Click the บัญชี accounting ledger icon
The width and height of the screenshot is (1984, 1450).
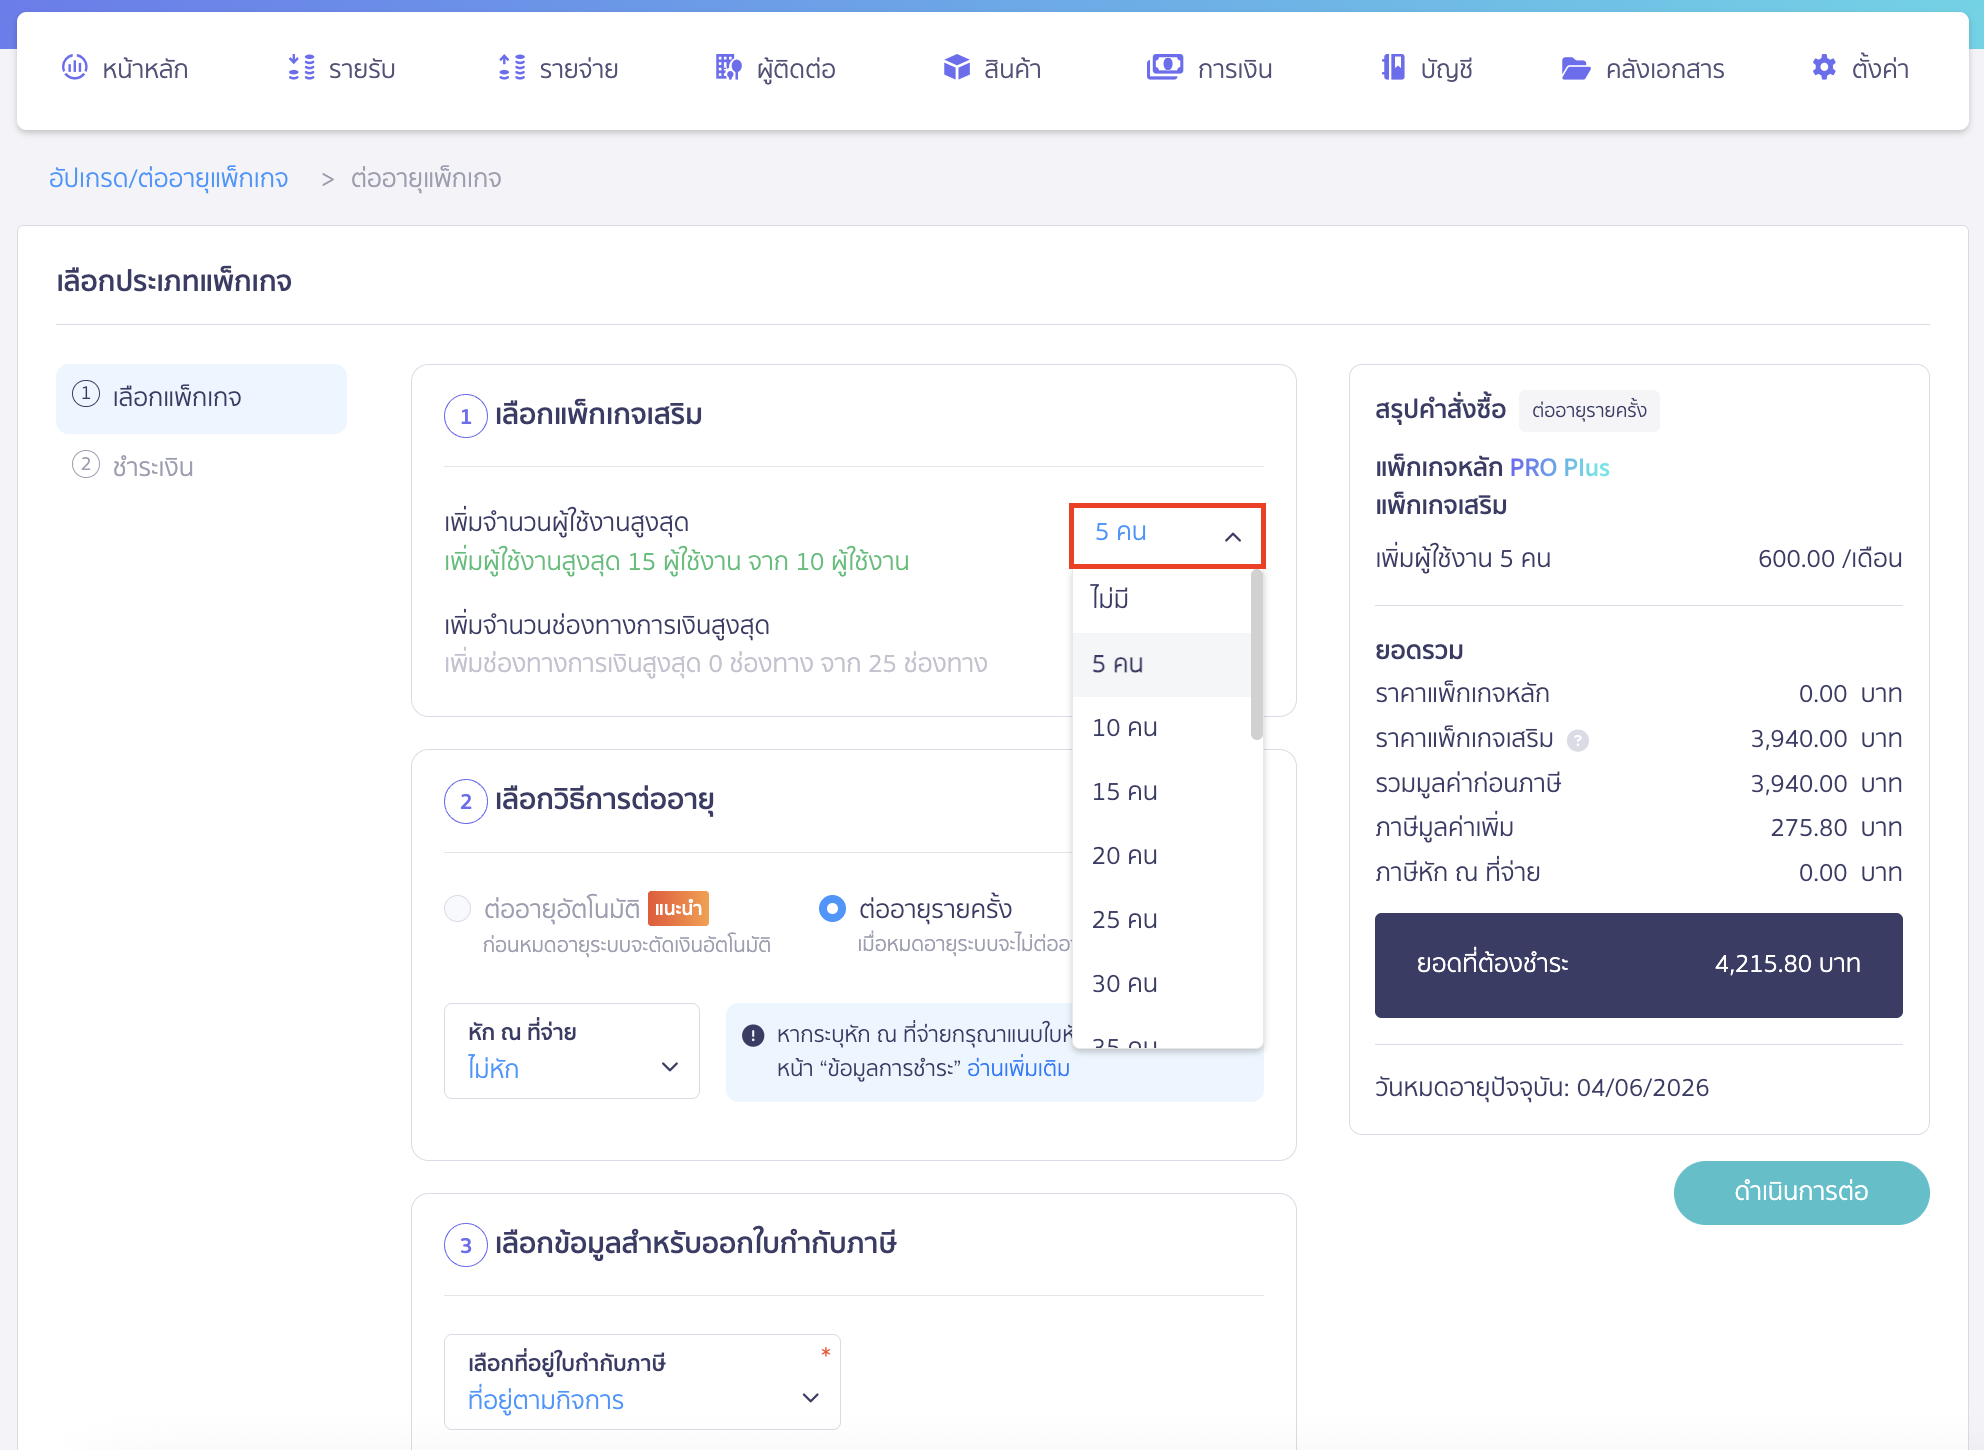coord(1390,68)
